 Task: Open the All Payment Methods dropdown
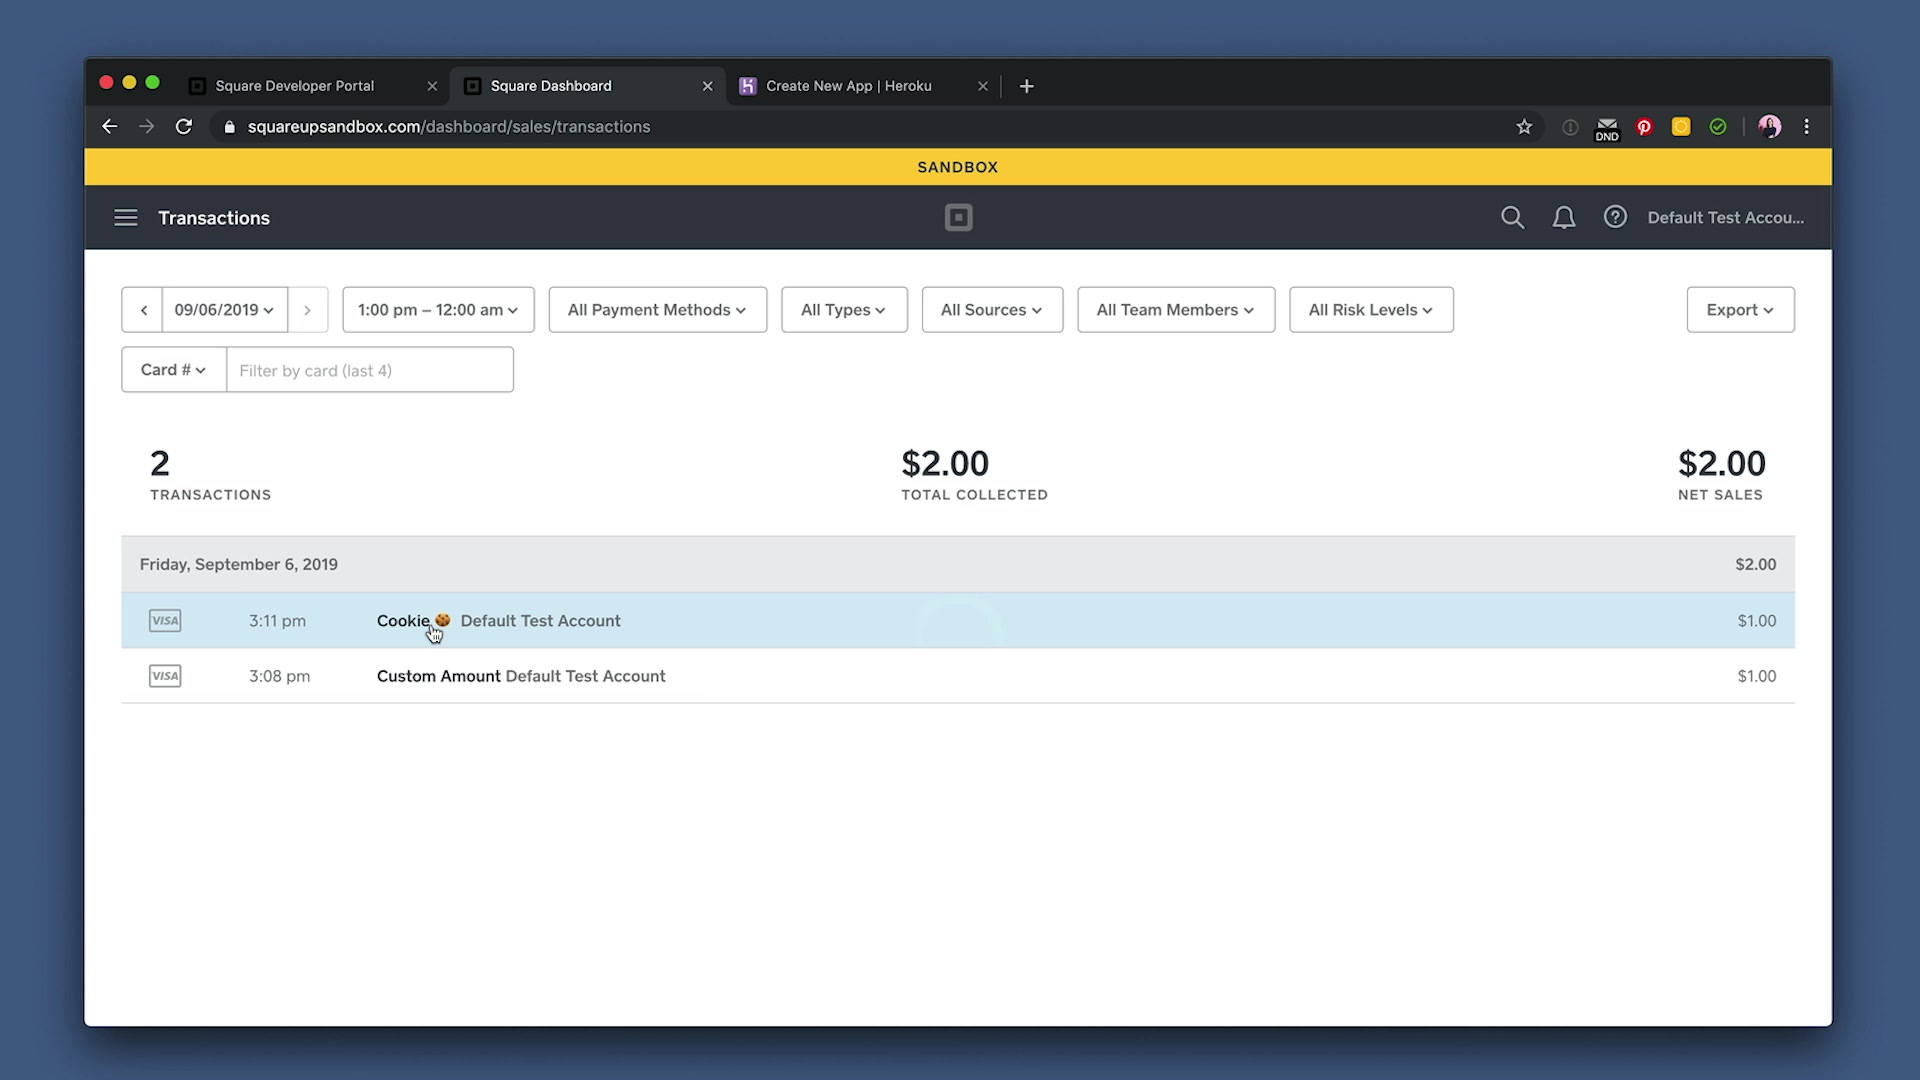[x=657, y=310]
